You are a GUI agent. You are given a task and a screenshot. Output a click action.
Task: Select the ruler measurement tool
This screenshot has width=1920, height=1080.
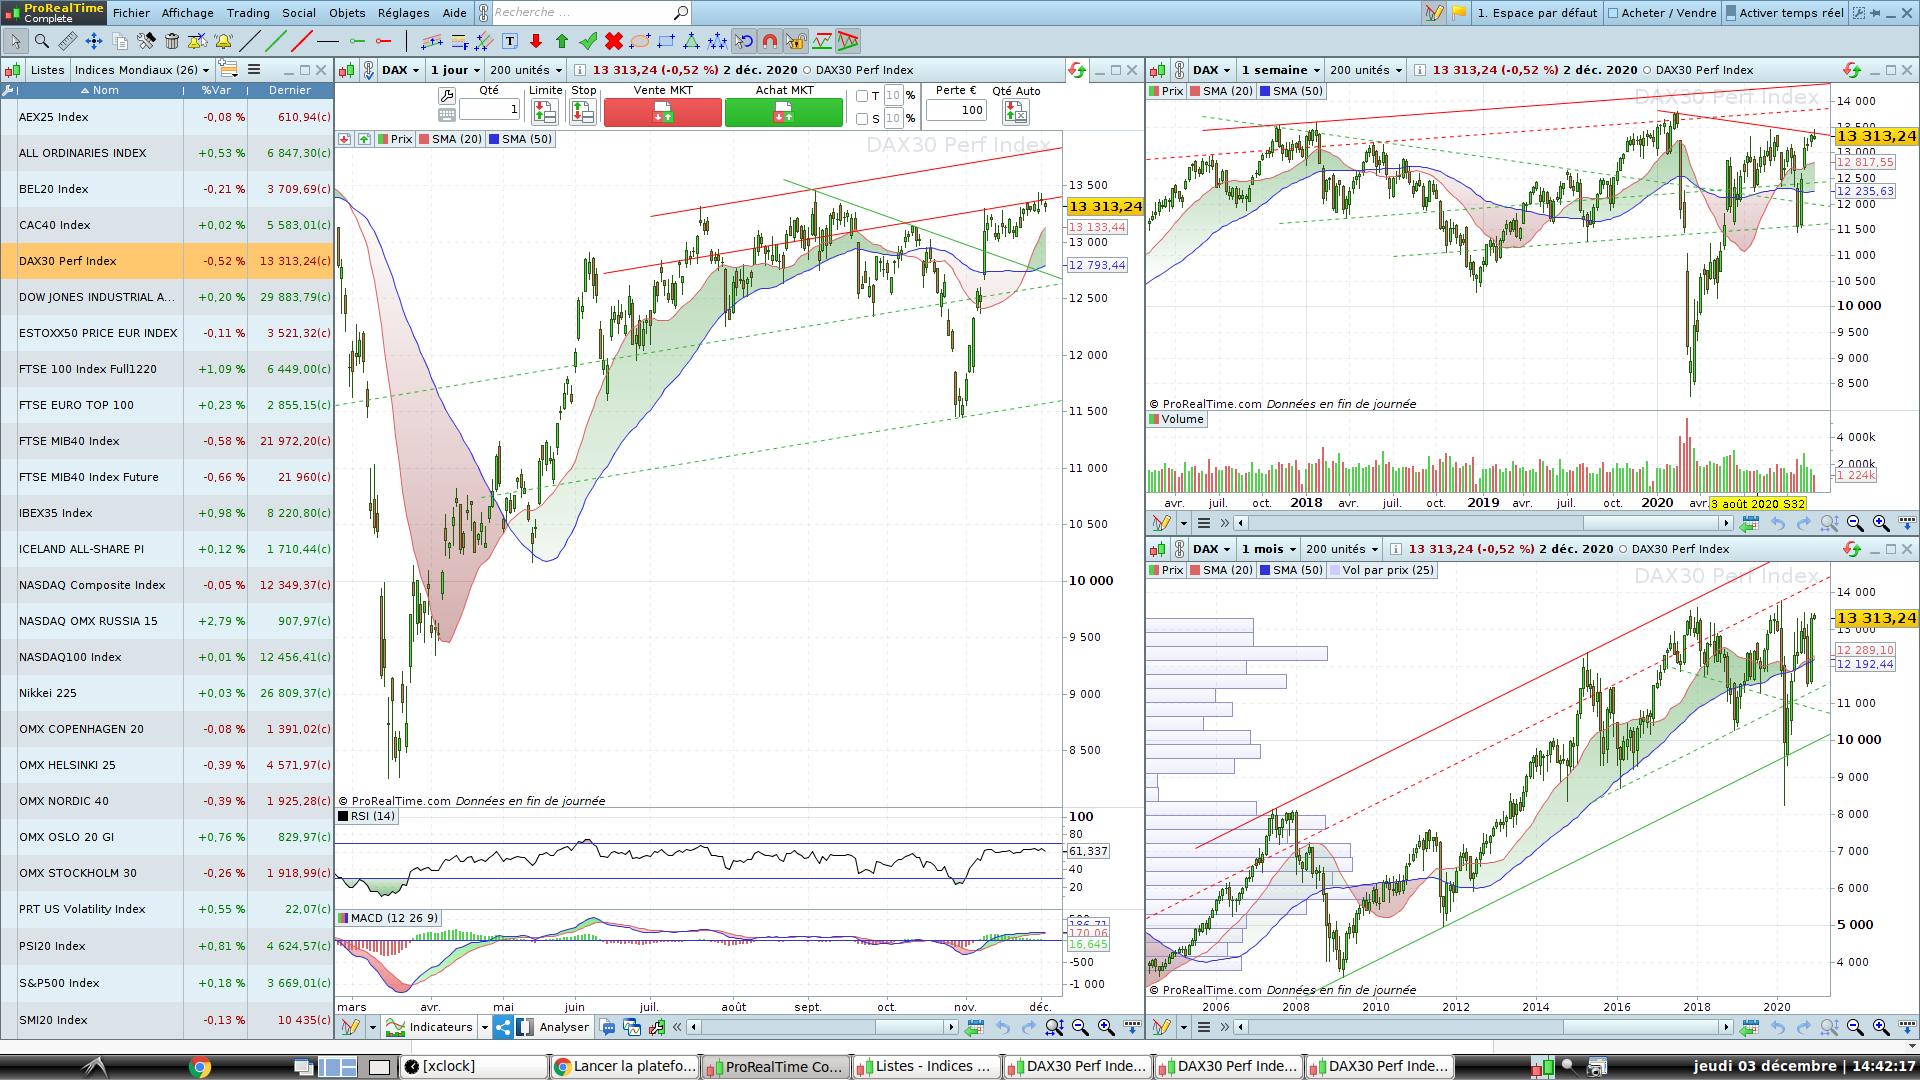coord(67,41)
